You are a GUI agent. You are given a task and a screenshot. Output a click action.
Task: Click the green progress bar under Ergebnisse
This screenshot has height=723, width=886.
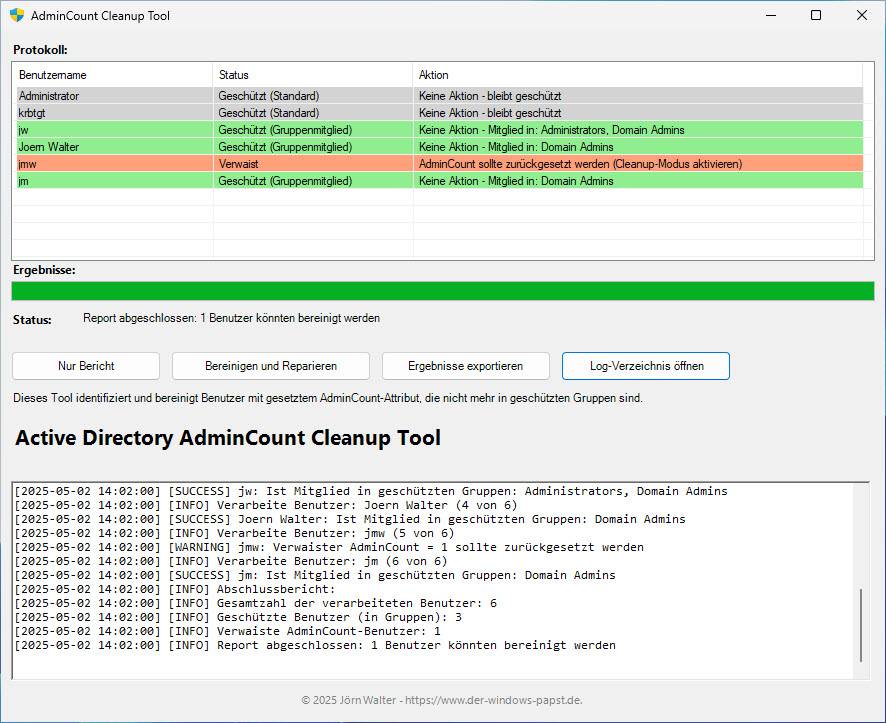[442, 291]
